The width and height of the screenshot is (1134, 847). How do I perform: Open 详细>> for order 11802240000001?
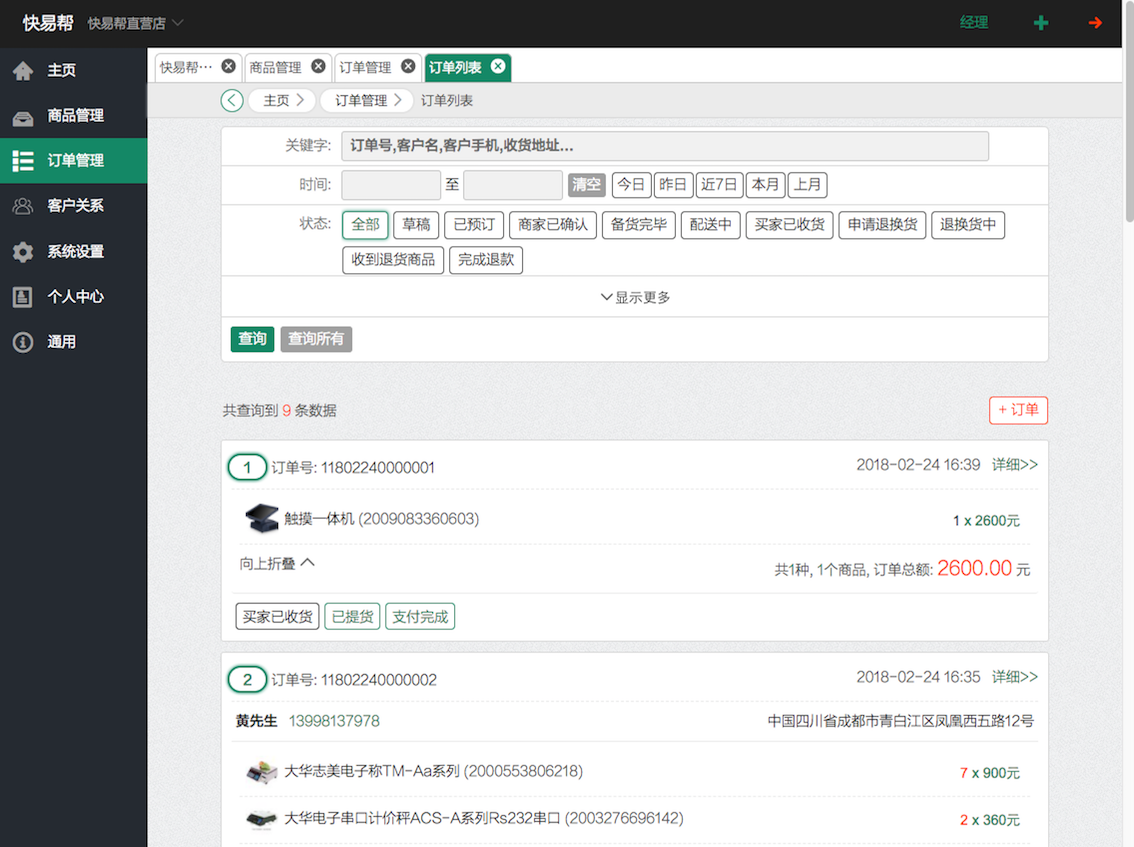(1015, 464)
